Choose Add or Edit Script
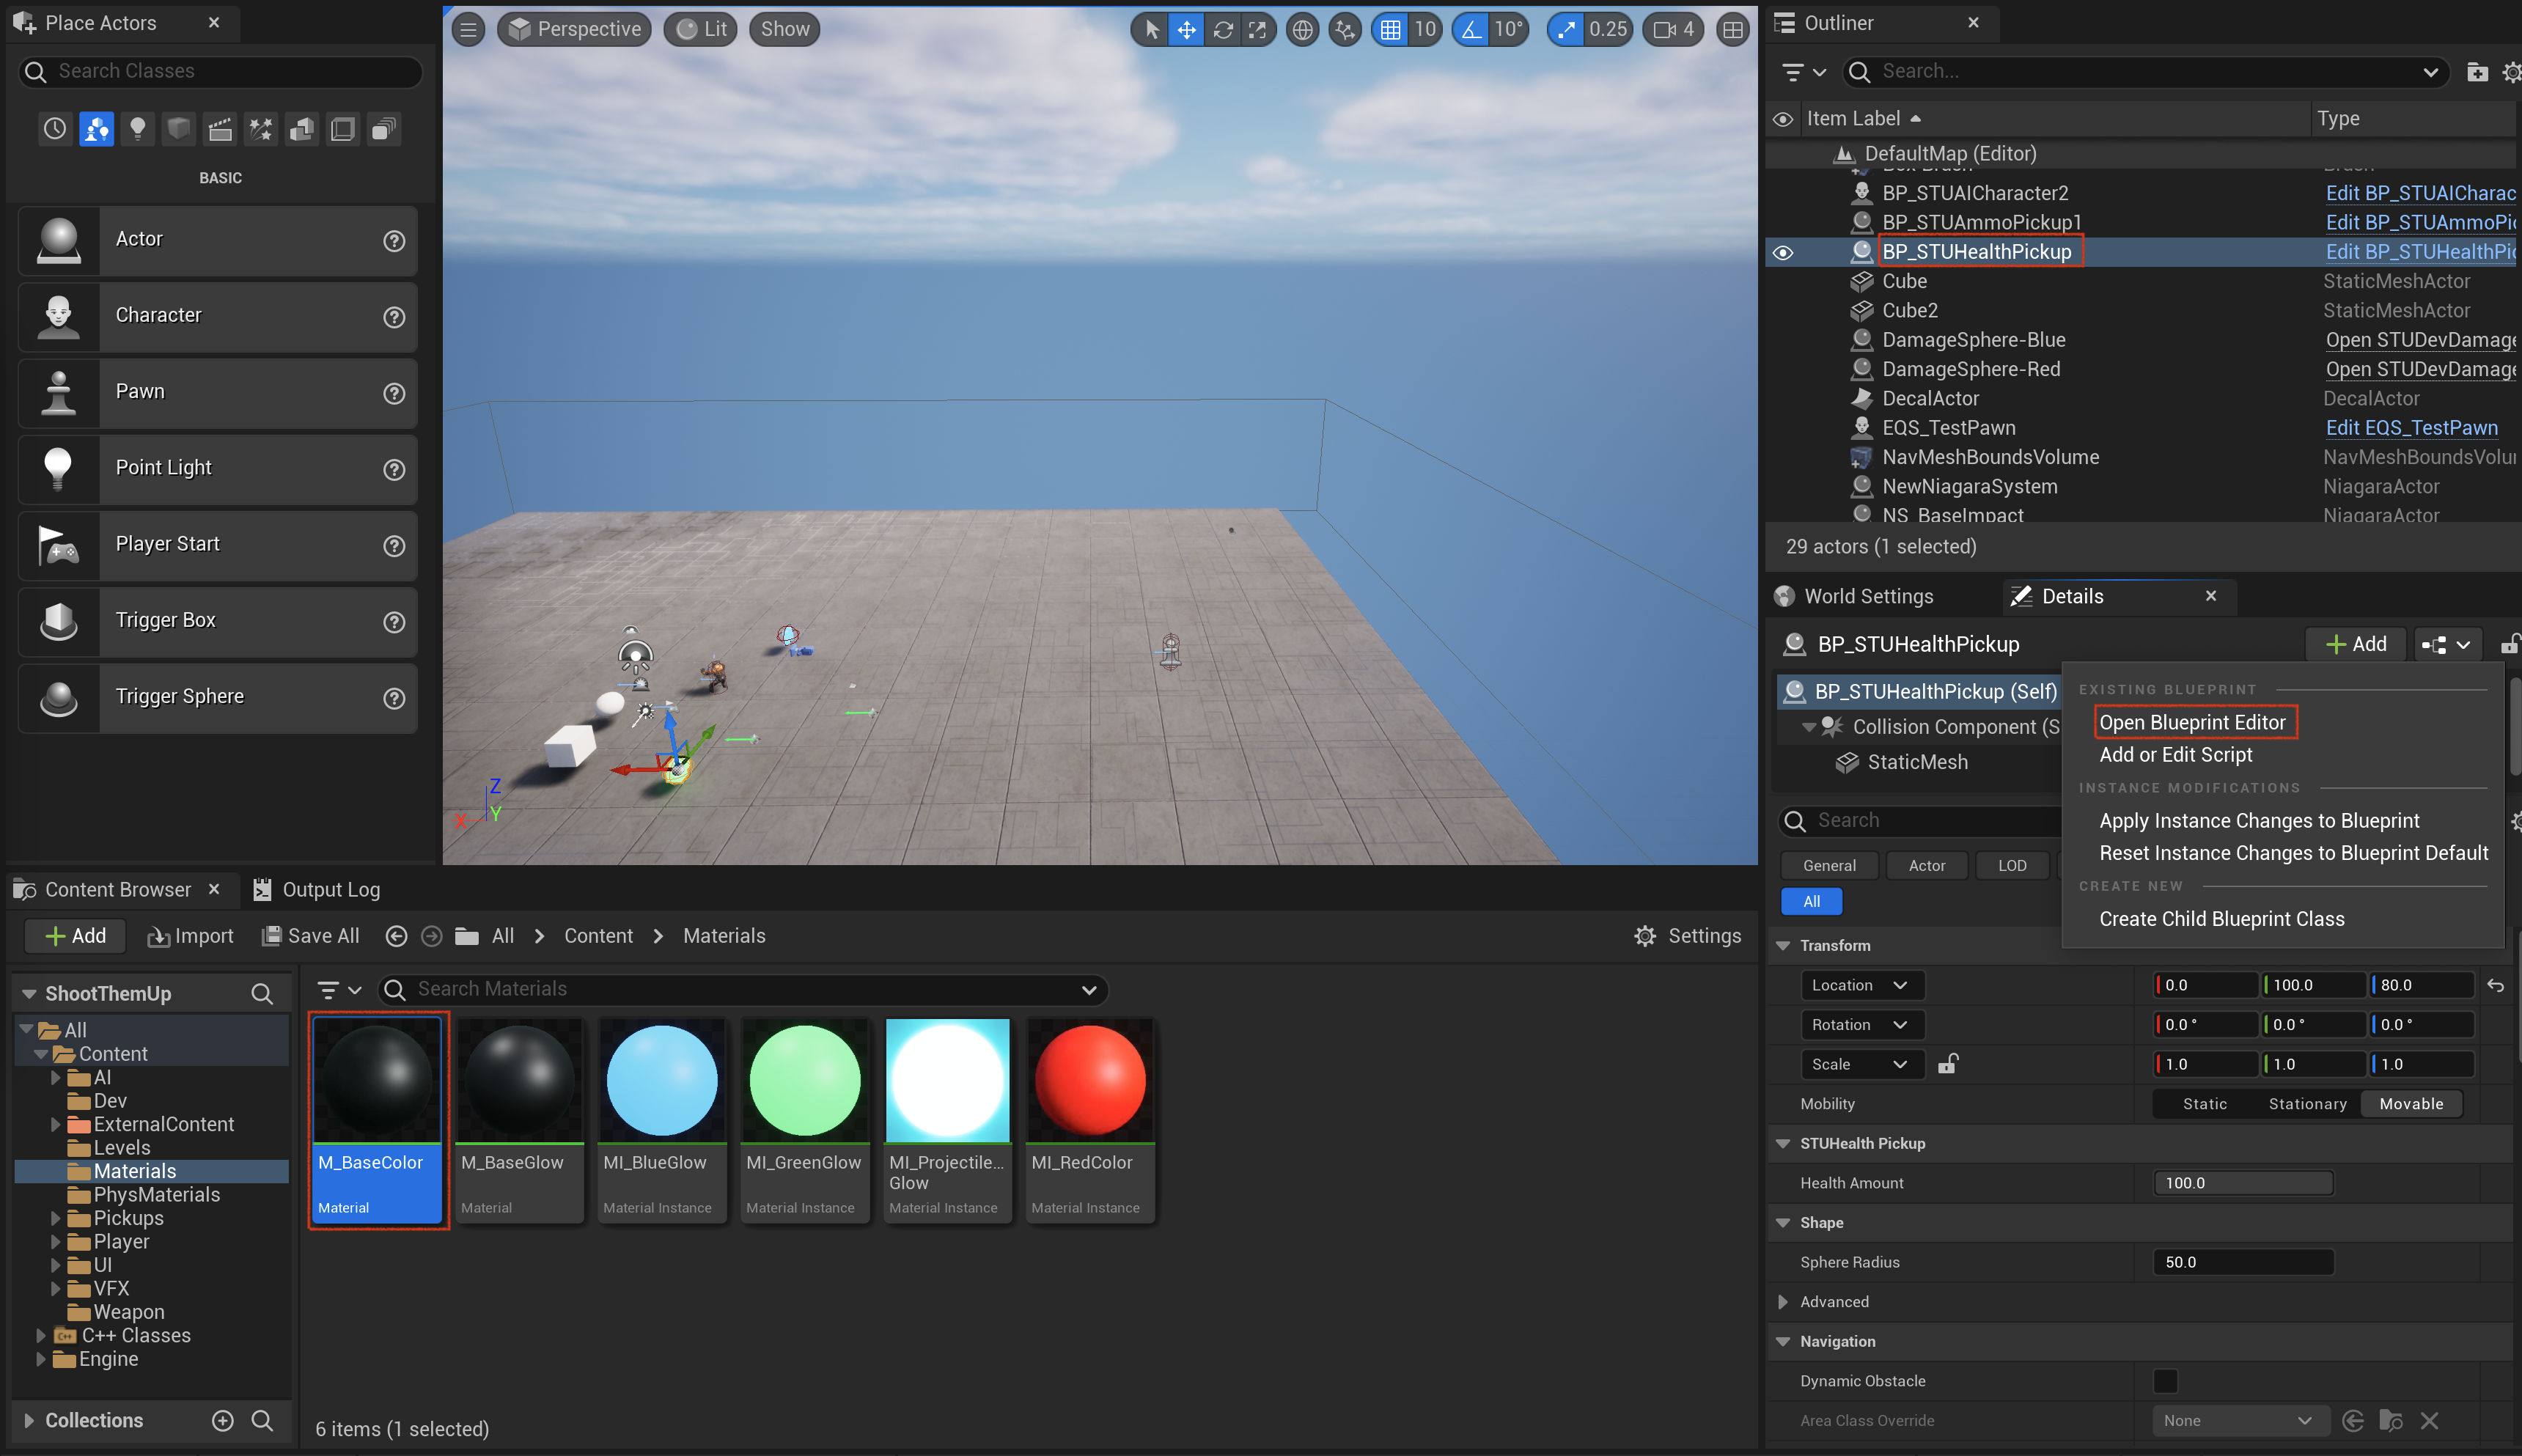 2175,755
